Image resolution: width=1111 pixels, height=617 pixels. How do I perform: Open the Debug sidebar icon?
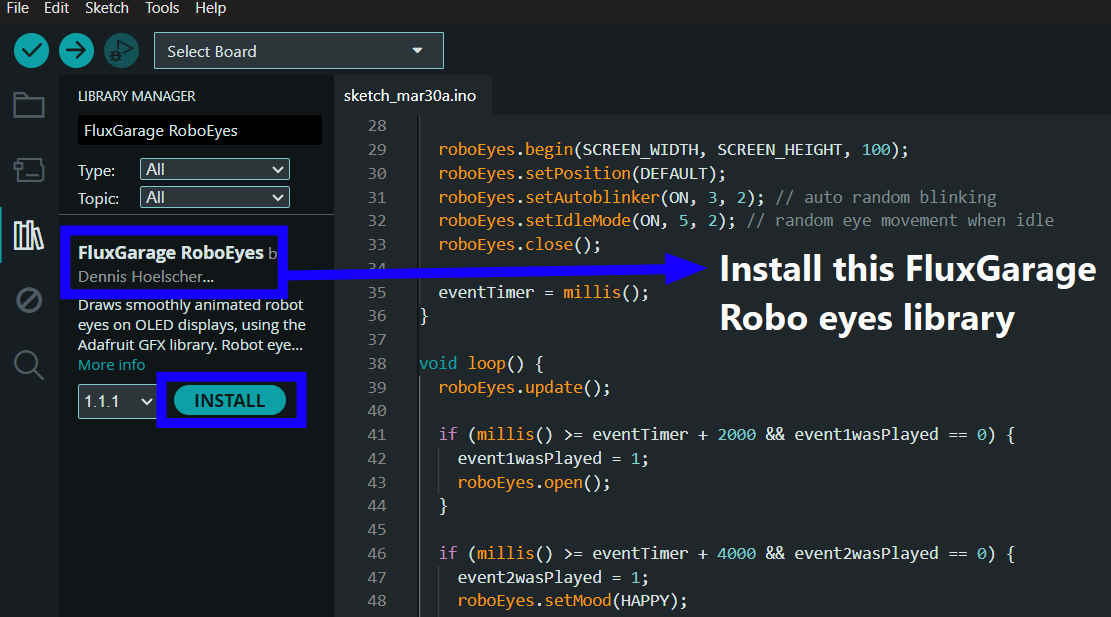point(29,300)
